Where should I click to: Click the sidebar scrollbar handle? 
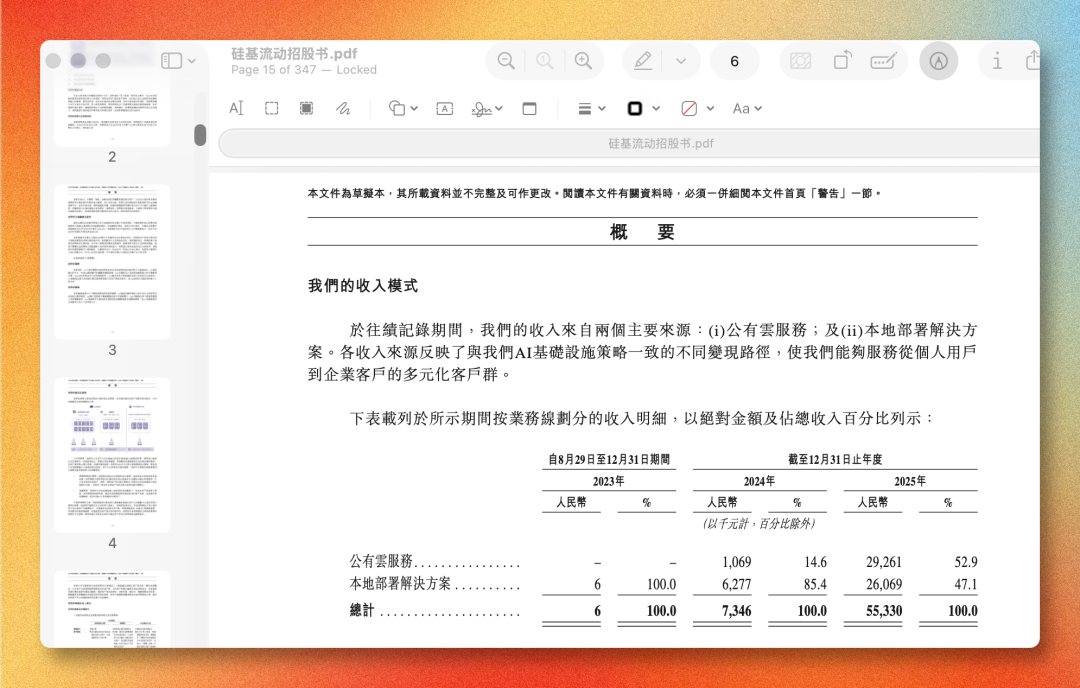[x=200, y=135]
